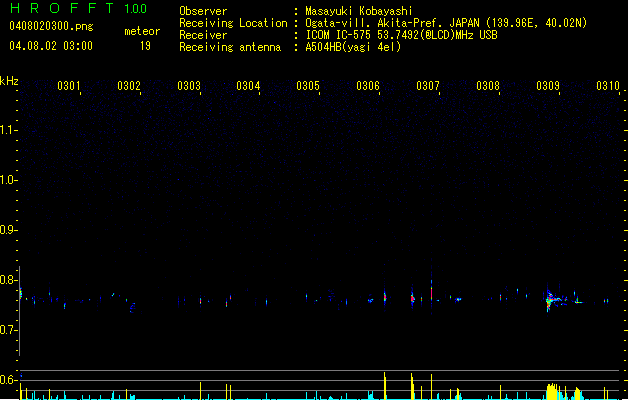The image size is (629, 400).
Task: Click the 0.7 kHz axis label
Action: [x=8, y=330]
